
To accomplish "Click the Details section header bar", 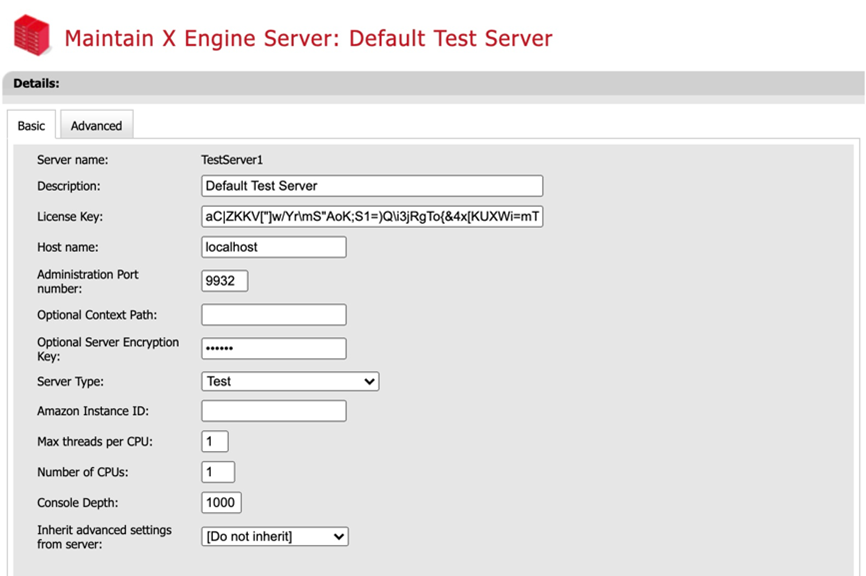I will [x=432, y=84].
